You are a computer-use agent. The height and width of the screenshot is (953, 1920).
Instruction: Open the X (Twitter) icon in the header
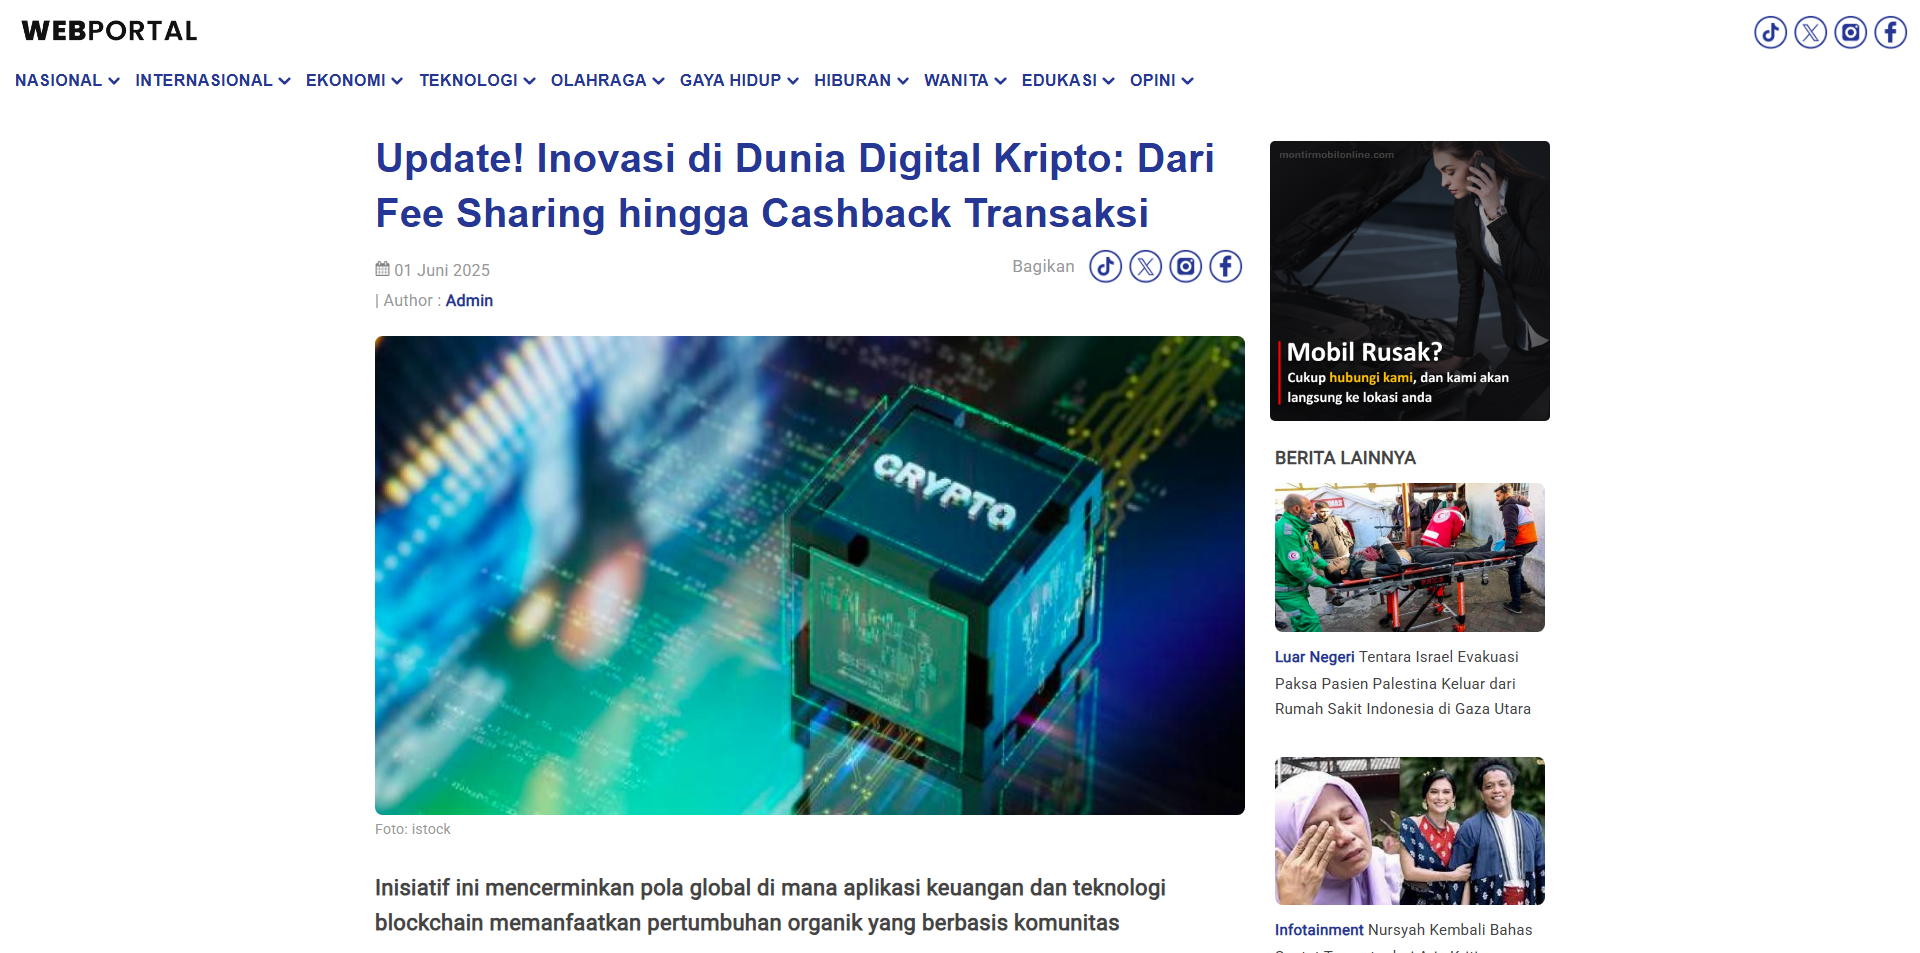pos(1810,33)
